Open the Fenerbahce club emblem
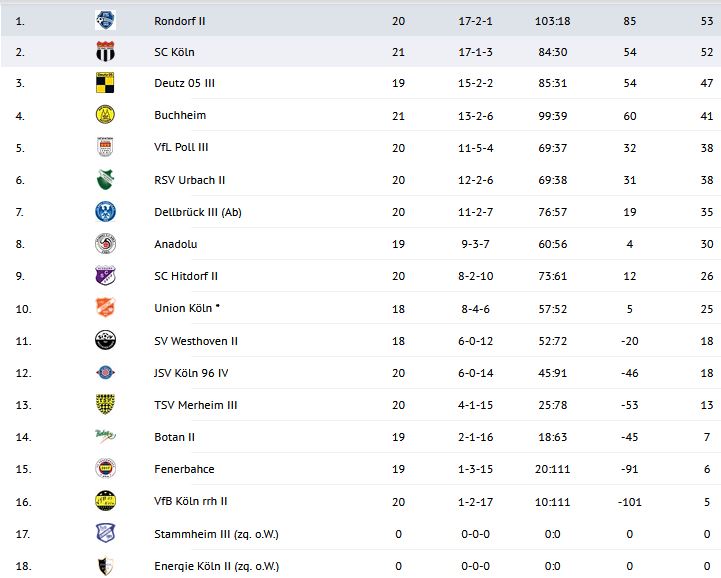 [105, 469]
